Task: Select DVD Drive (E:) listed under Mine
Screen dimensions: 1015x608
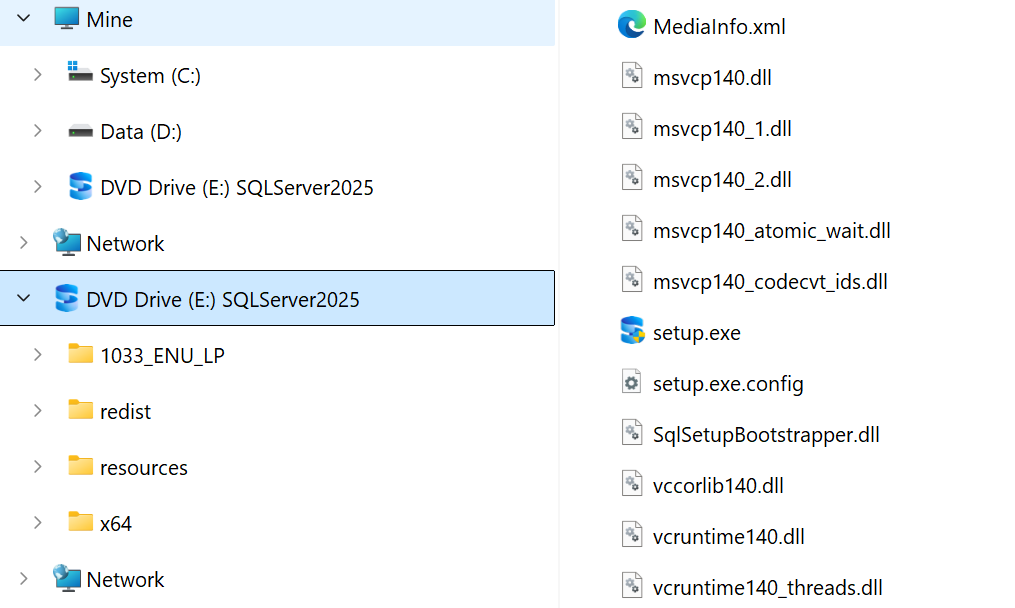Action: pyautogui.click(x=236, y=187)
